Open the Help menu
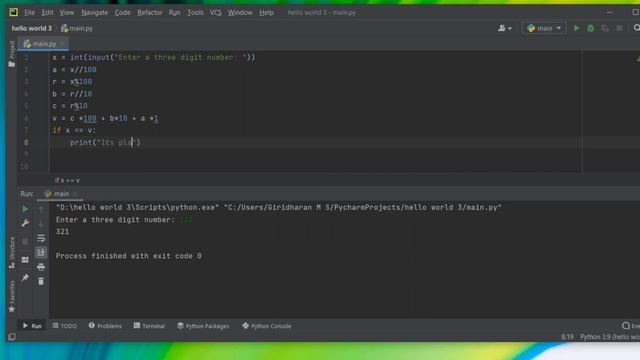 pyautogui.click(x=266, y=13)
